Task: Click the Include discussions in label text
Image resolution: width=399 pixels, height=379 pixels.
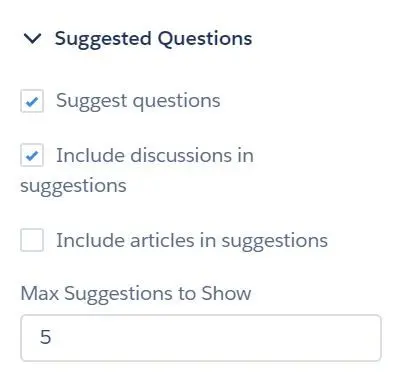Action: [x=155, y=156]
